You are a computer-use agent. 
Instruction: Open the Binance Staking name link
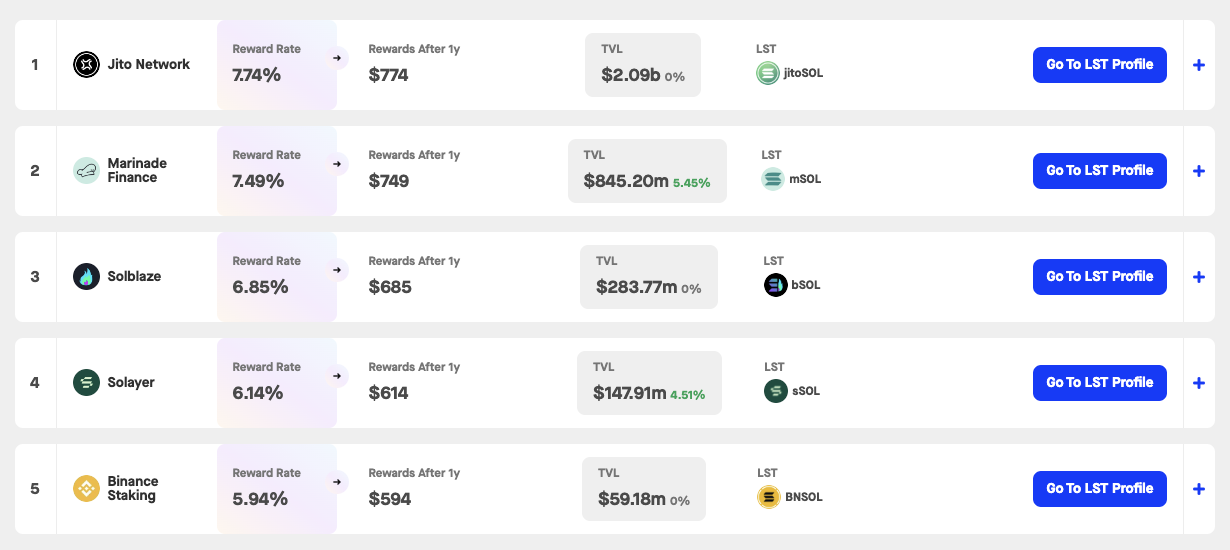(133, 489)
